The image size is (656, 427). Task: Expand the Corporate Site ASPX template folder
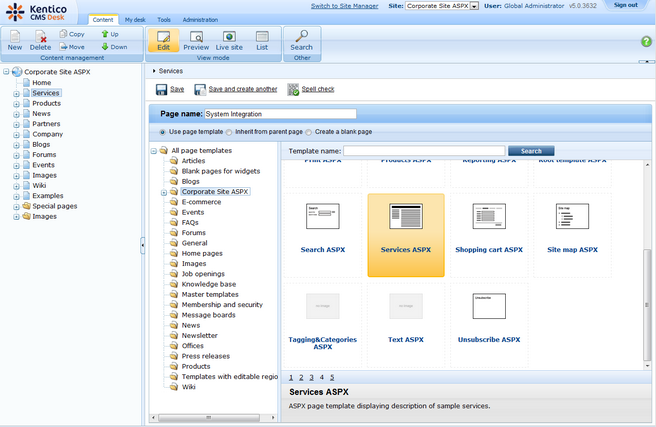(162, 191)
